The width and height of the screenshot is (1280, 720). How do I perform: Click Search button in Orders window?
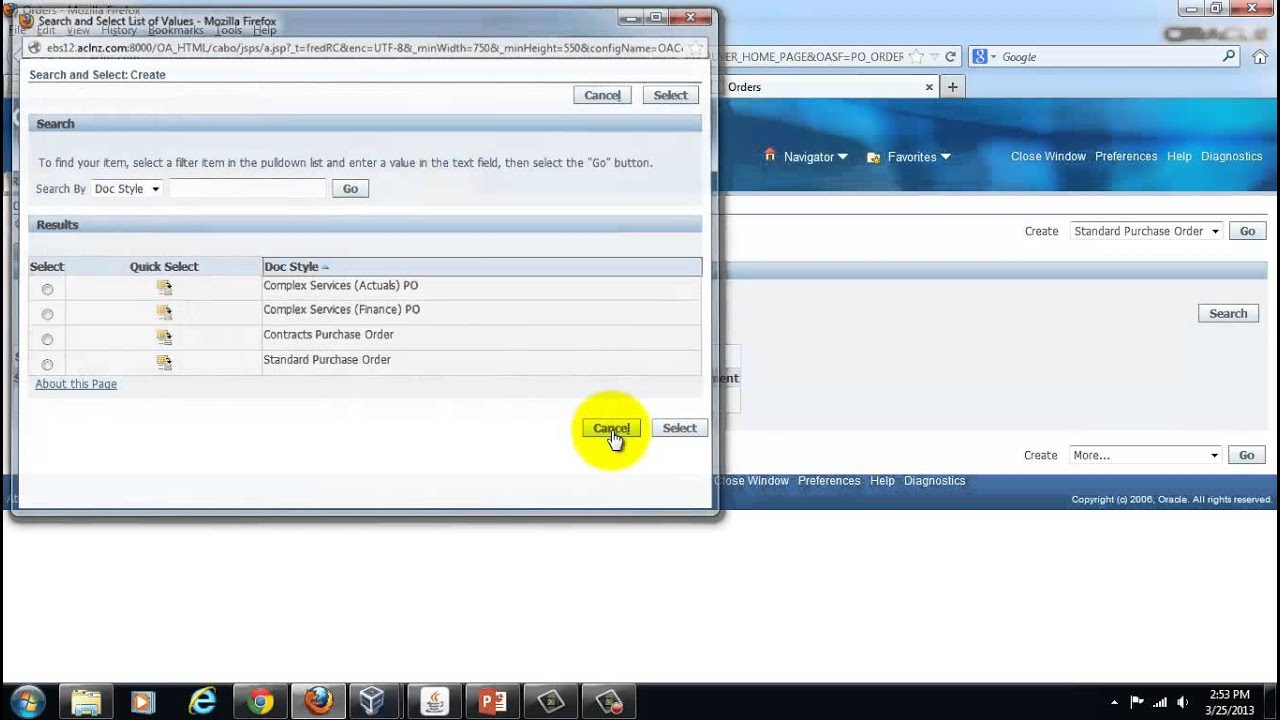point(1228,314)
